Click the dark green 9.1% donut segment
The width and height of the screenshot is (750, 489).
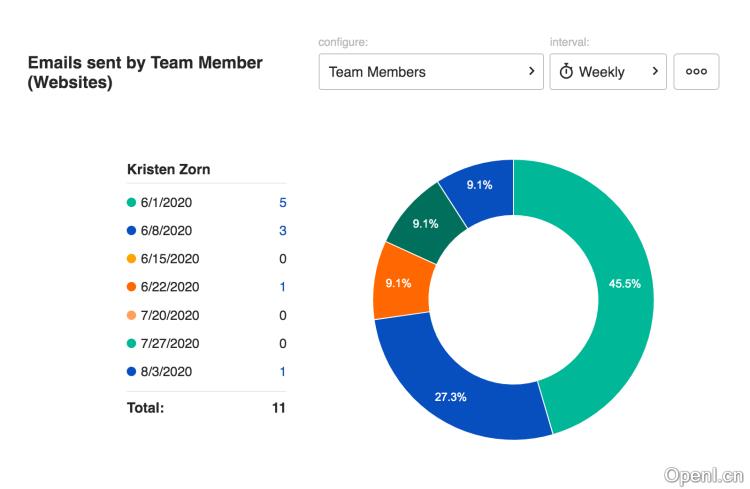(425, 223)
